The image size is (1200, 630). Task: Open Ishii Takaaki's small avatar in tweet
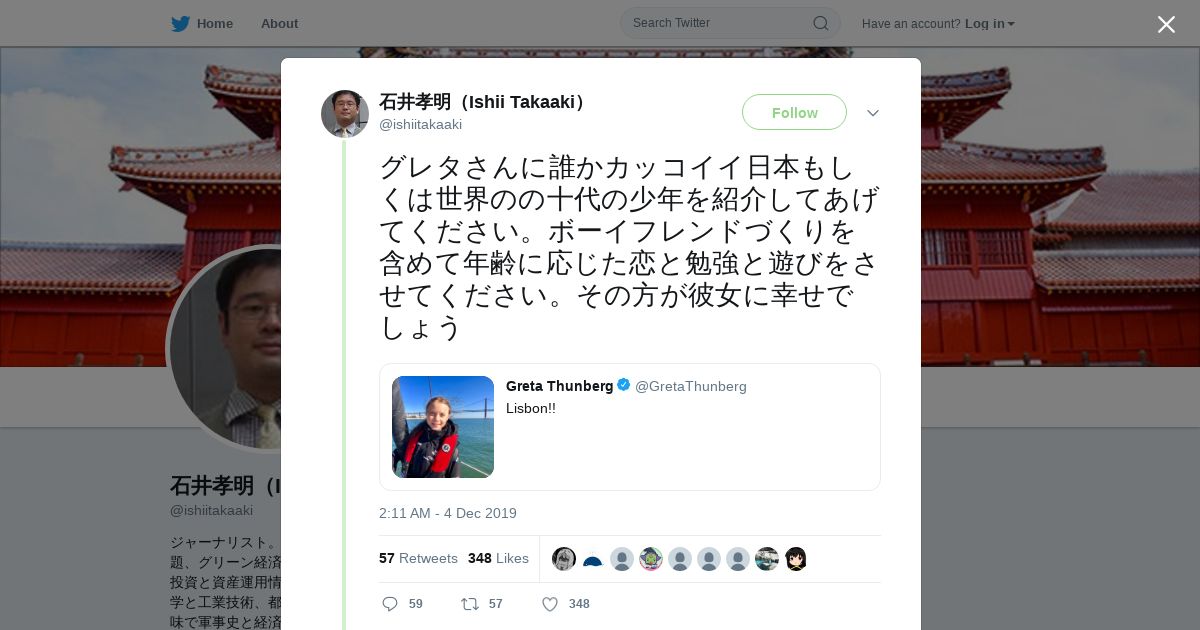coord(345,113)
